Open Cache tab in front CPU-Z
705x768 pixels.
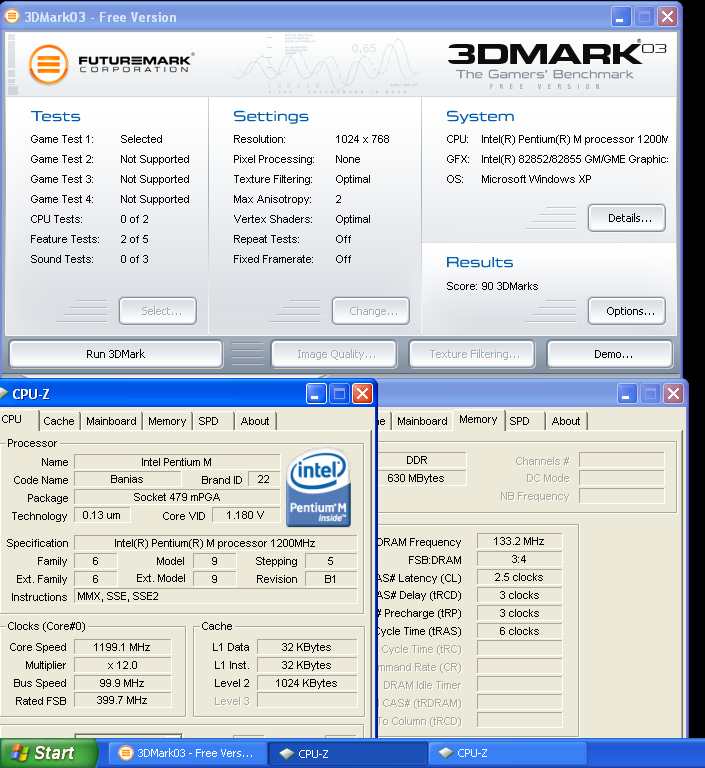pyautogui.click(x=59, y=421)
